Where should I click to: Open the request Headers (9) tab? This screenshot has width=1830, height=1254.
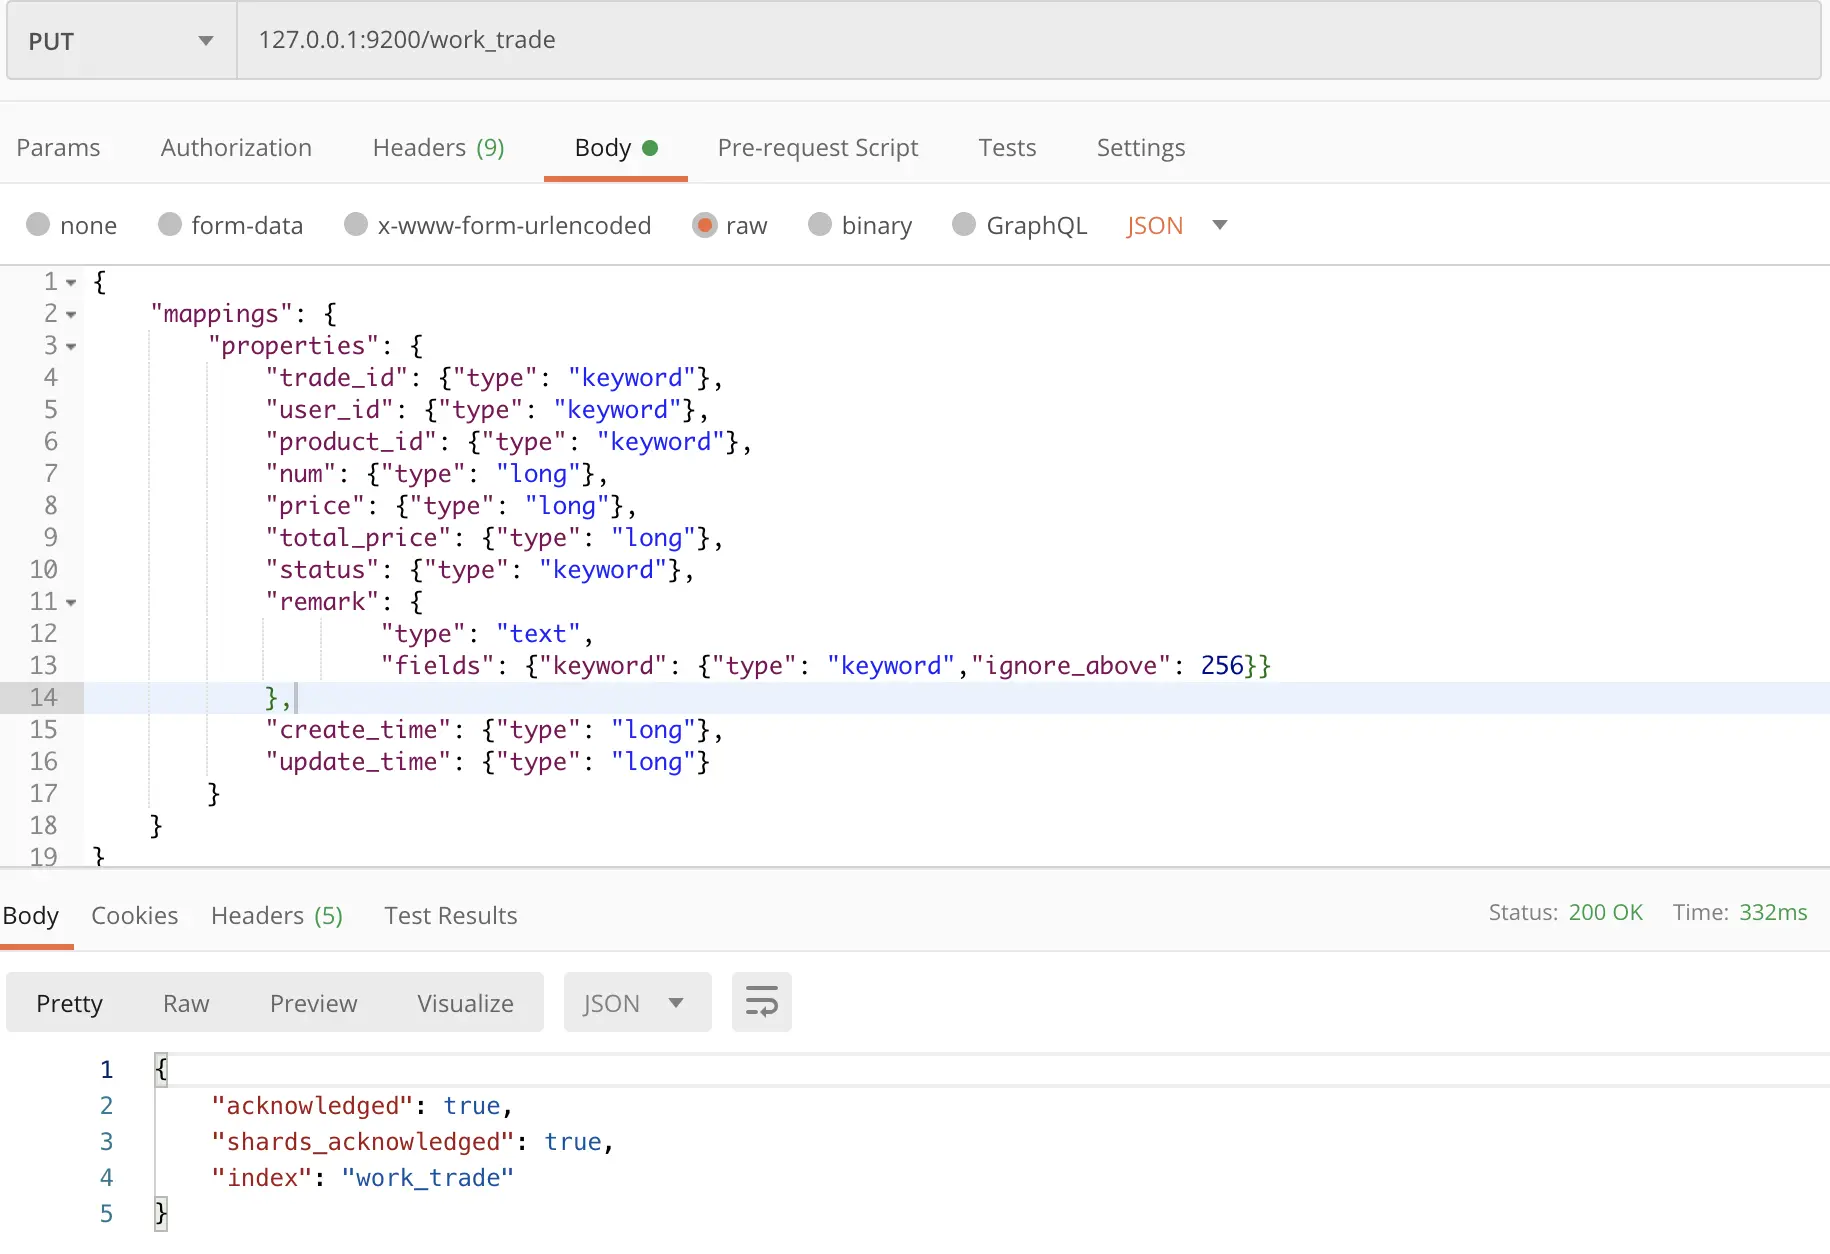tap(438, 148)
